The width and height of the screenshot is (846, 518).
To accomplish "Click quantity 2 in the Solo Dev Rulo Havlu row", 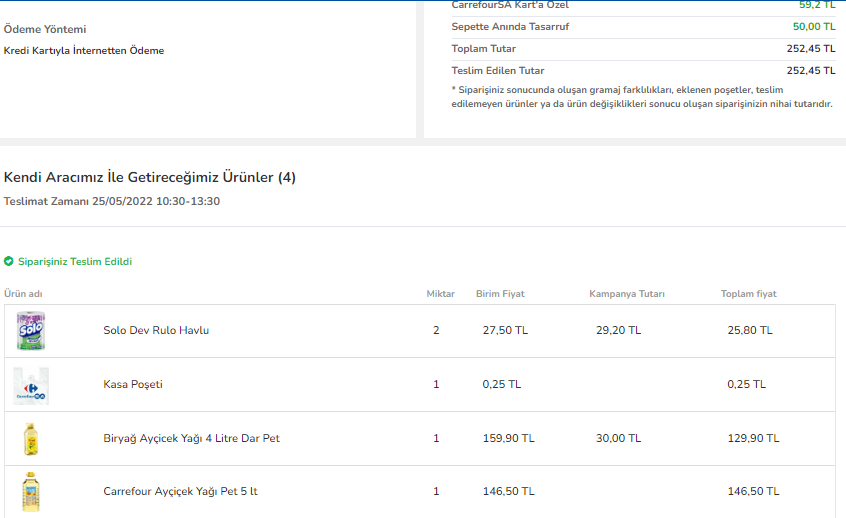I will (x=436, y=330).
